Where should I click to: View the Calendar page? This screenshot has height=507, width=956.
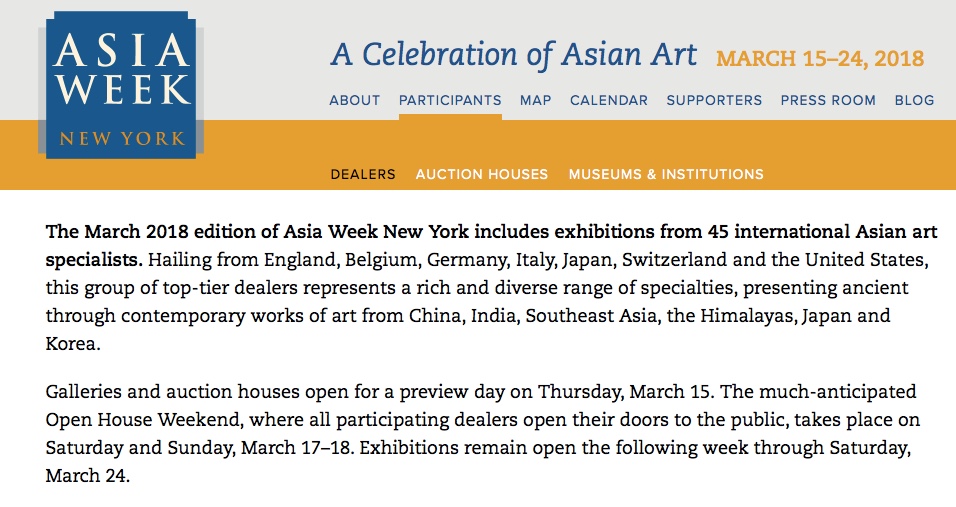coord(609,100)
